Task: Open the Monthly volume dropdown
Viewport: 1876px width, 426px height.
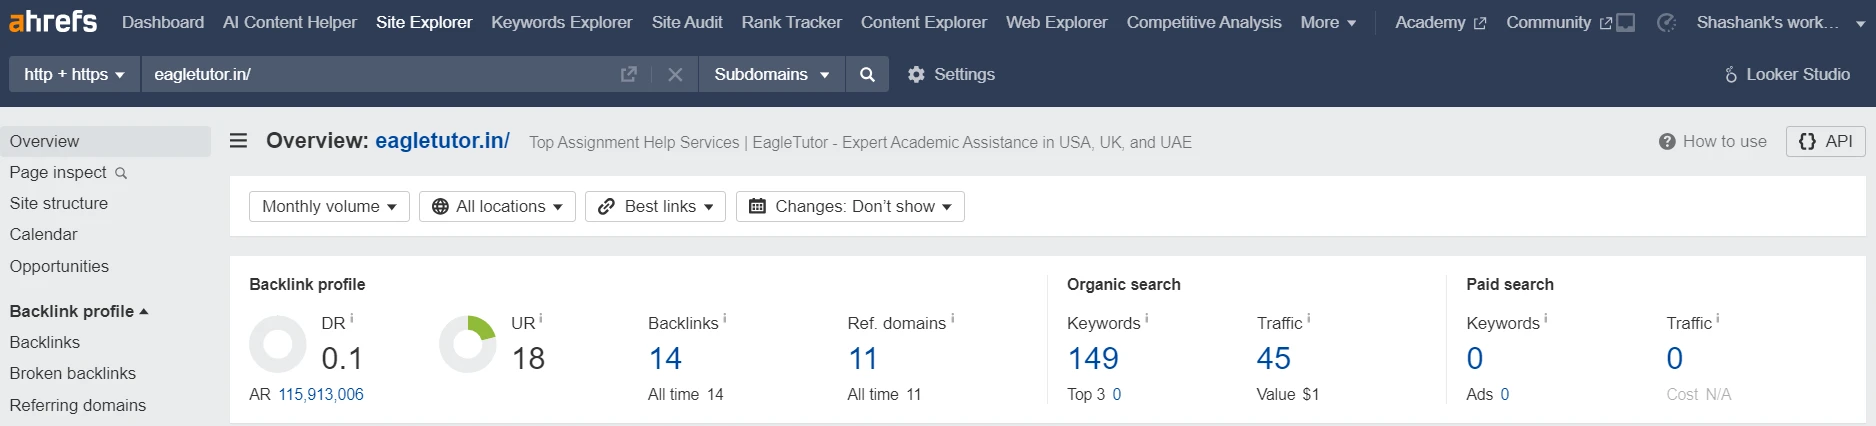Action: pyautogui.click(x=329, y=206)
